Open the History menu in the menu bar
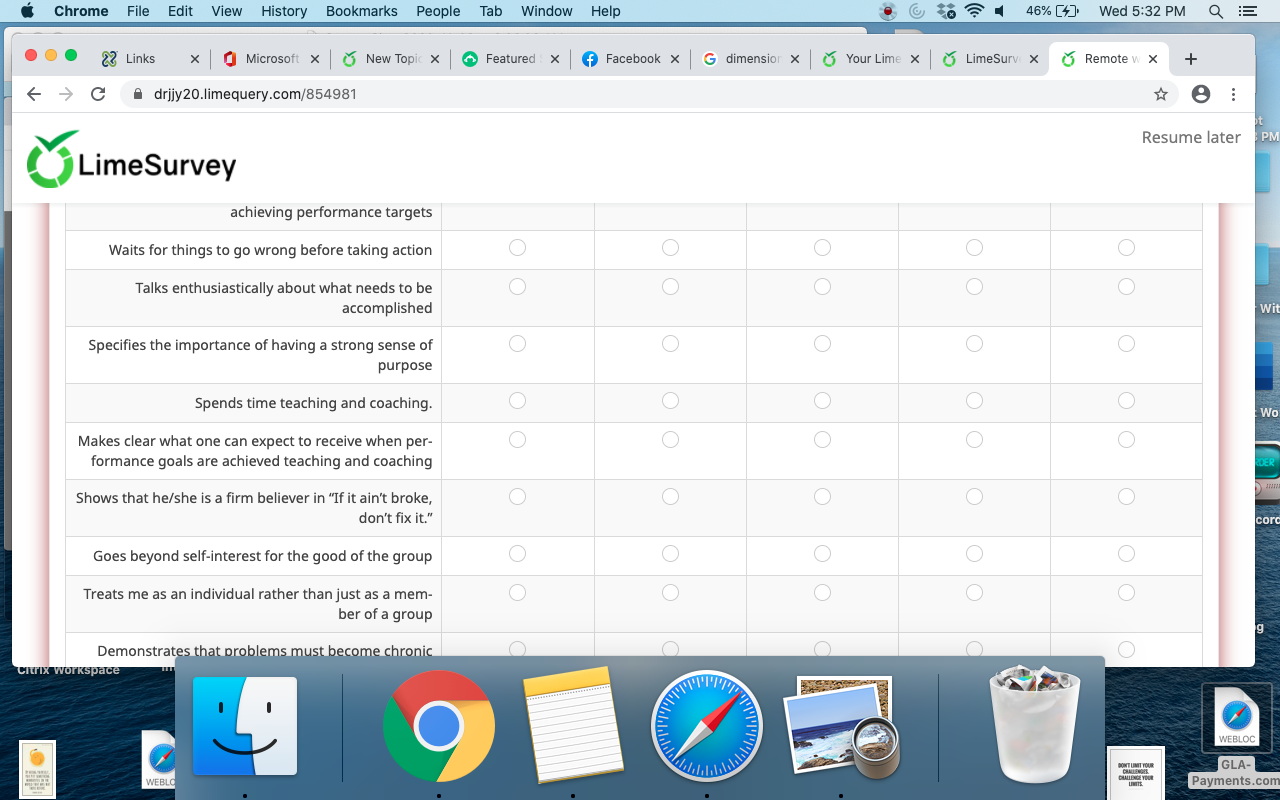Image resolution: width=1280 pixels, height=800 pixels. click(284, 11)
